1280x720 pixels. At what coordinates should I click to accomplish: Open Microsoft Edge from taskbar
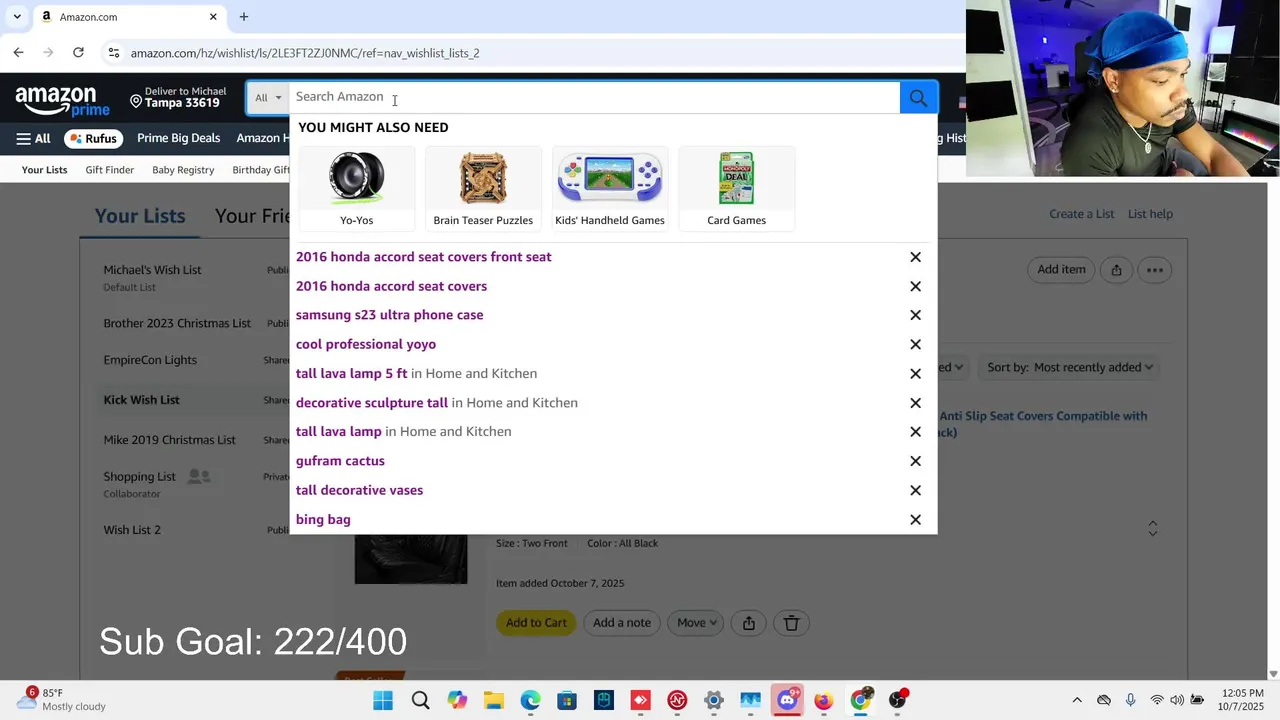pyautogui.click(x=530, y=700)
